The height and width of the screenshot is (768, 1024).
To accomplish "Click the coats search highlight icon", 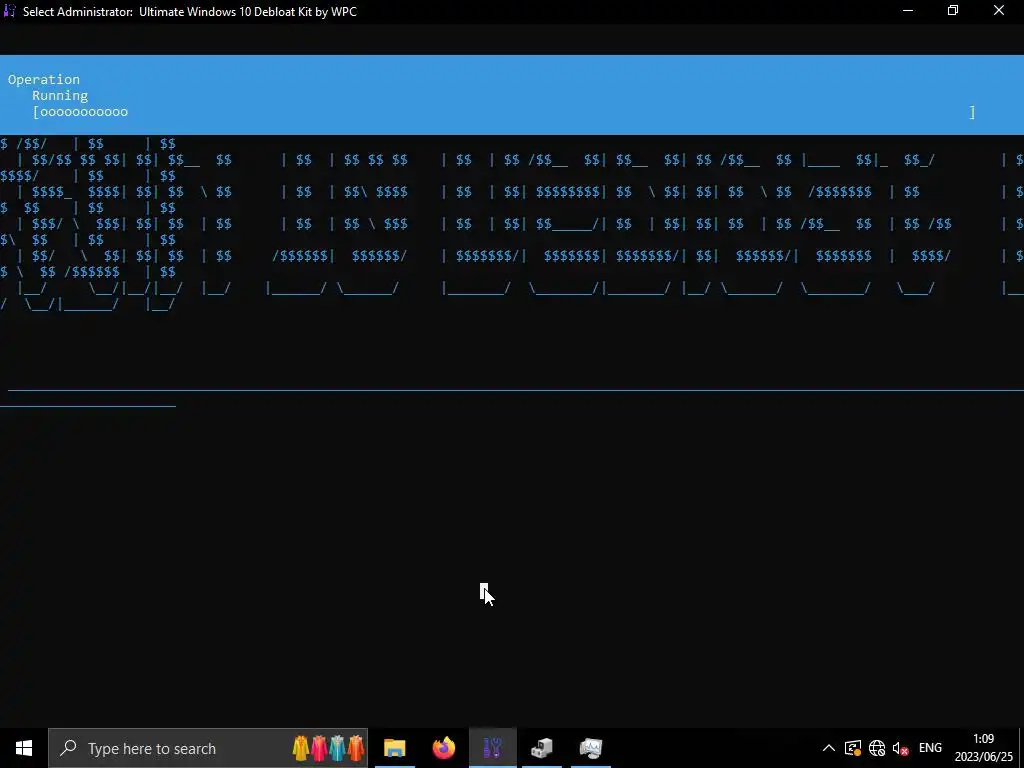I will pos(328,748).
